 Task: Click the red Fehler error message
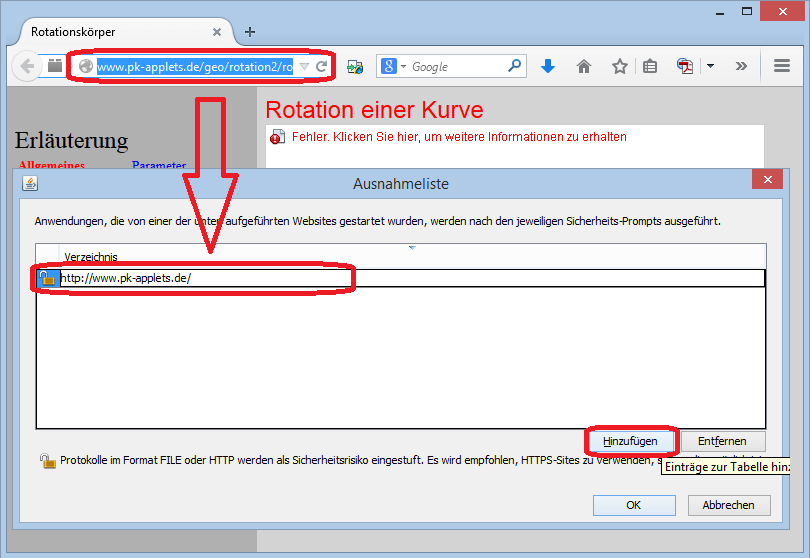pyautogui.click(x=458, y=137)
